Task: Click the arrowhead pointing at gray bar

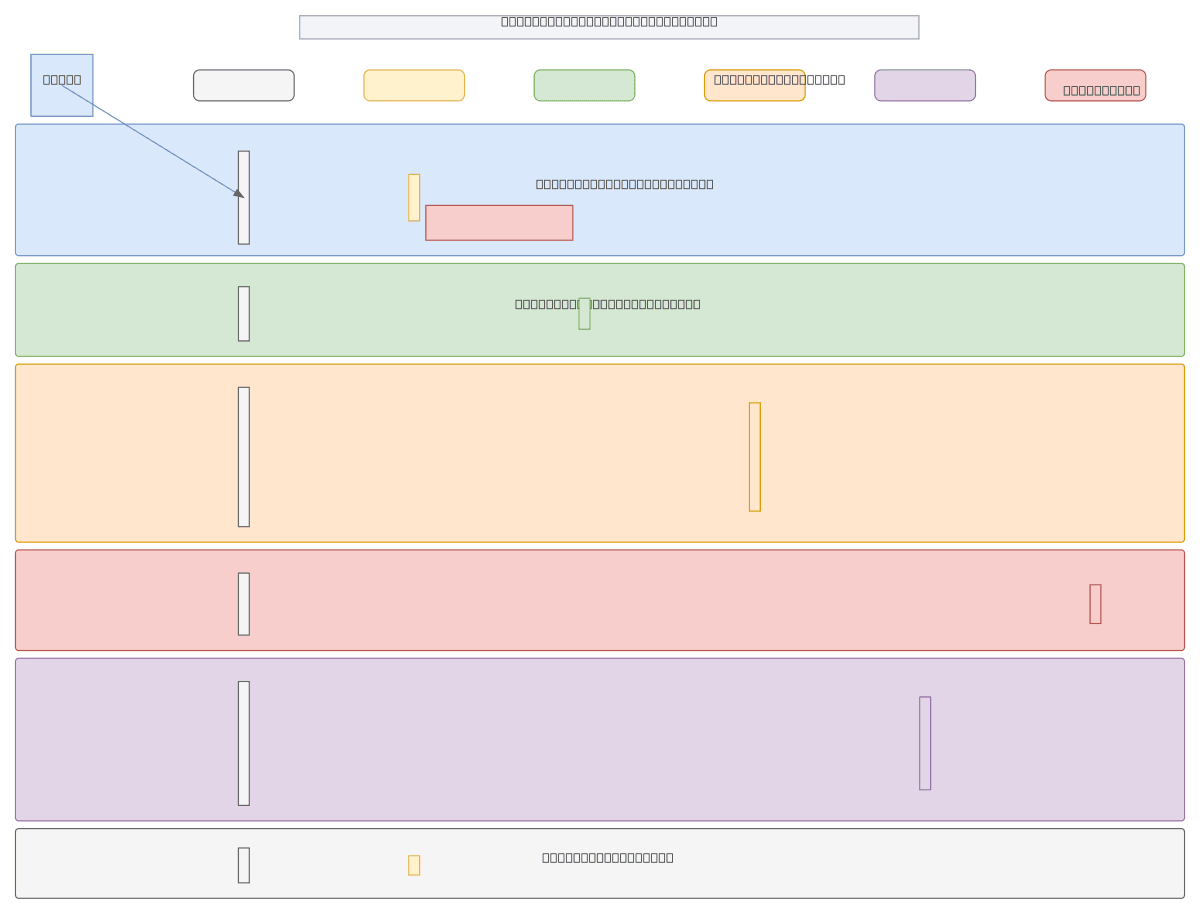Action: [x=239, y=193]
